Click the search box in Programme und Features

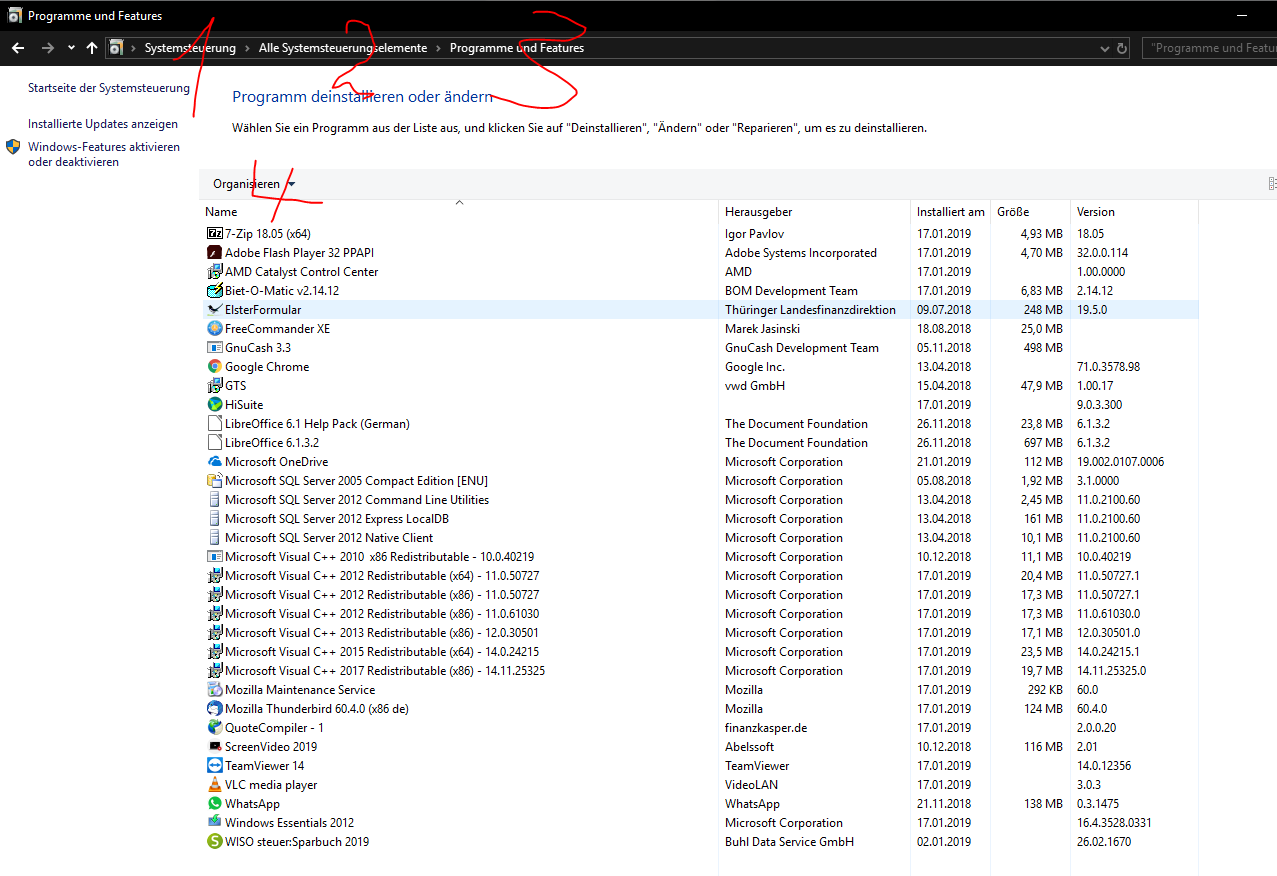tap(1210, 48)
